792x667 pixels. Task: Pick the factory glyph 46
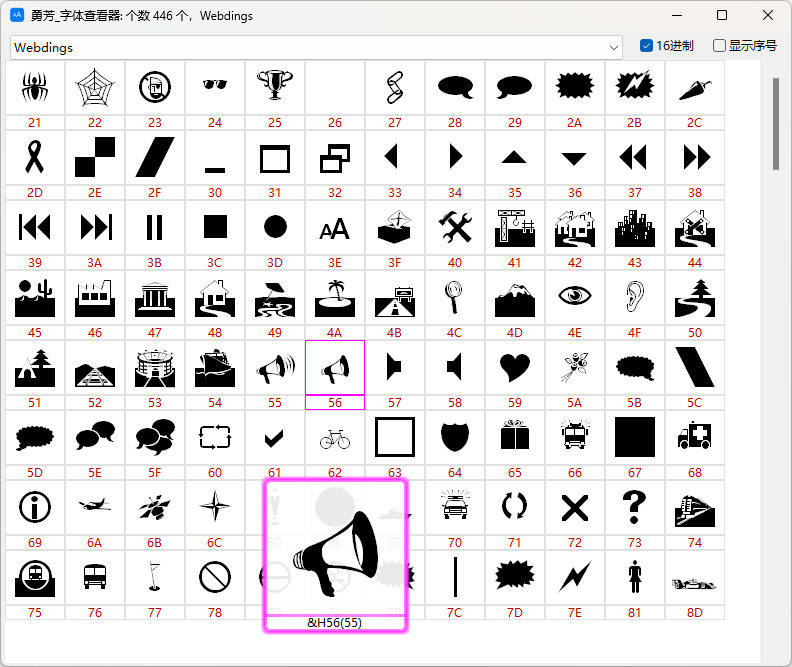[x=95, y=298]
